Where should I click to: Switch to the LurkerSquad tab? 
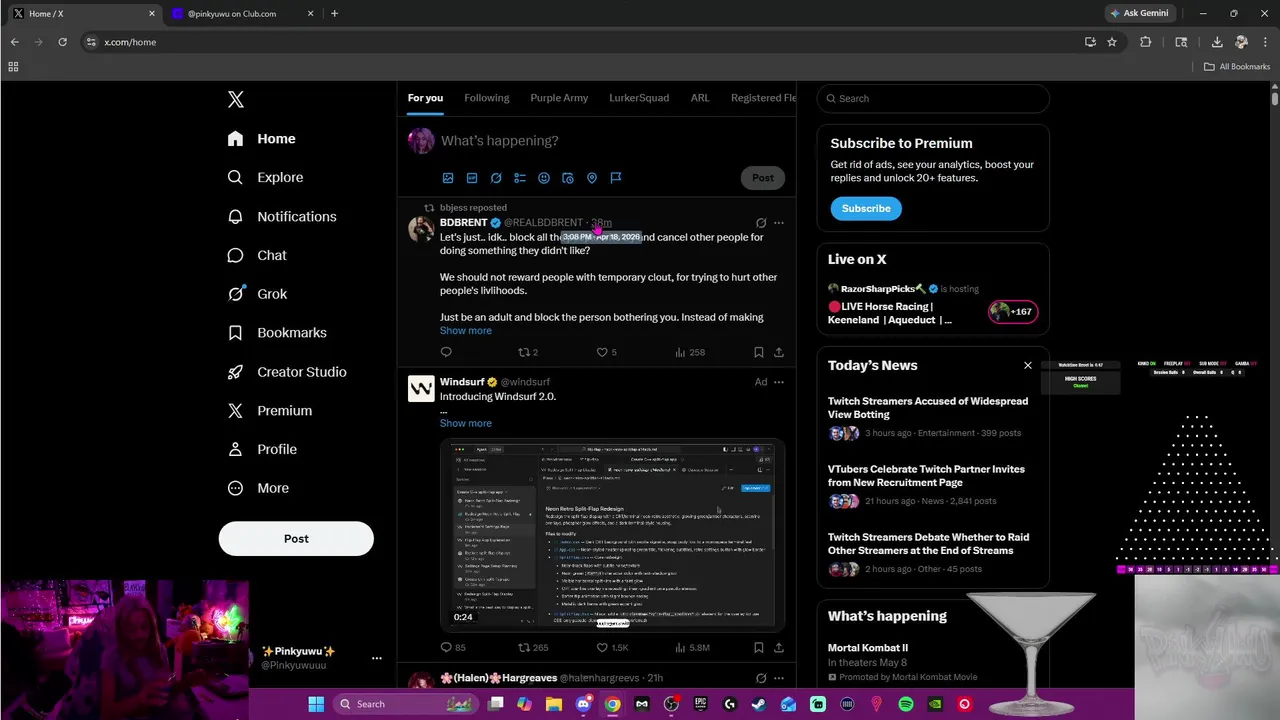pos(639,98)
